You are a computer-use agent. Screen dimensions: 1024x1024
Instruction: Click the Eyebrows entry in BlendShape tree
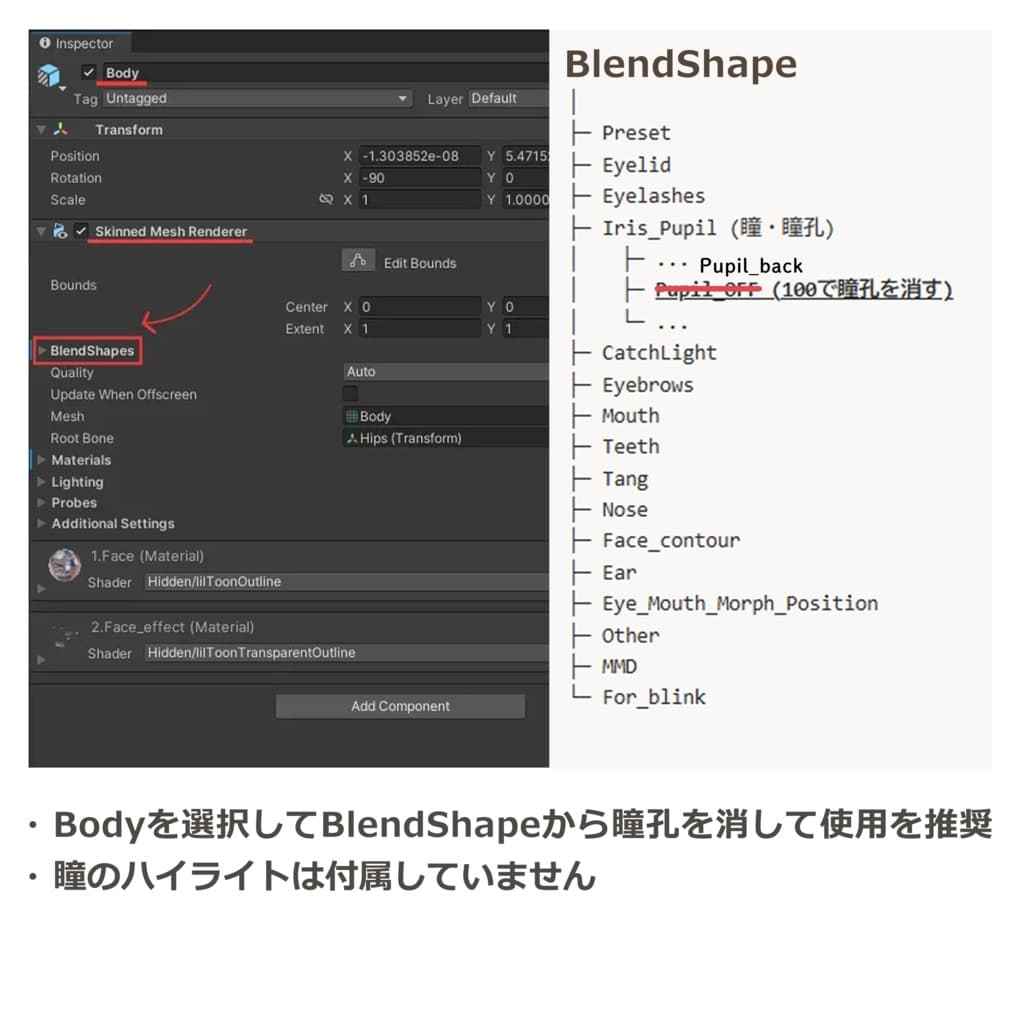pyautogui.click(x=647, y=385)
